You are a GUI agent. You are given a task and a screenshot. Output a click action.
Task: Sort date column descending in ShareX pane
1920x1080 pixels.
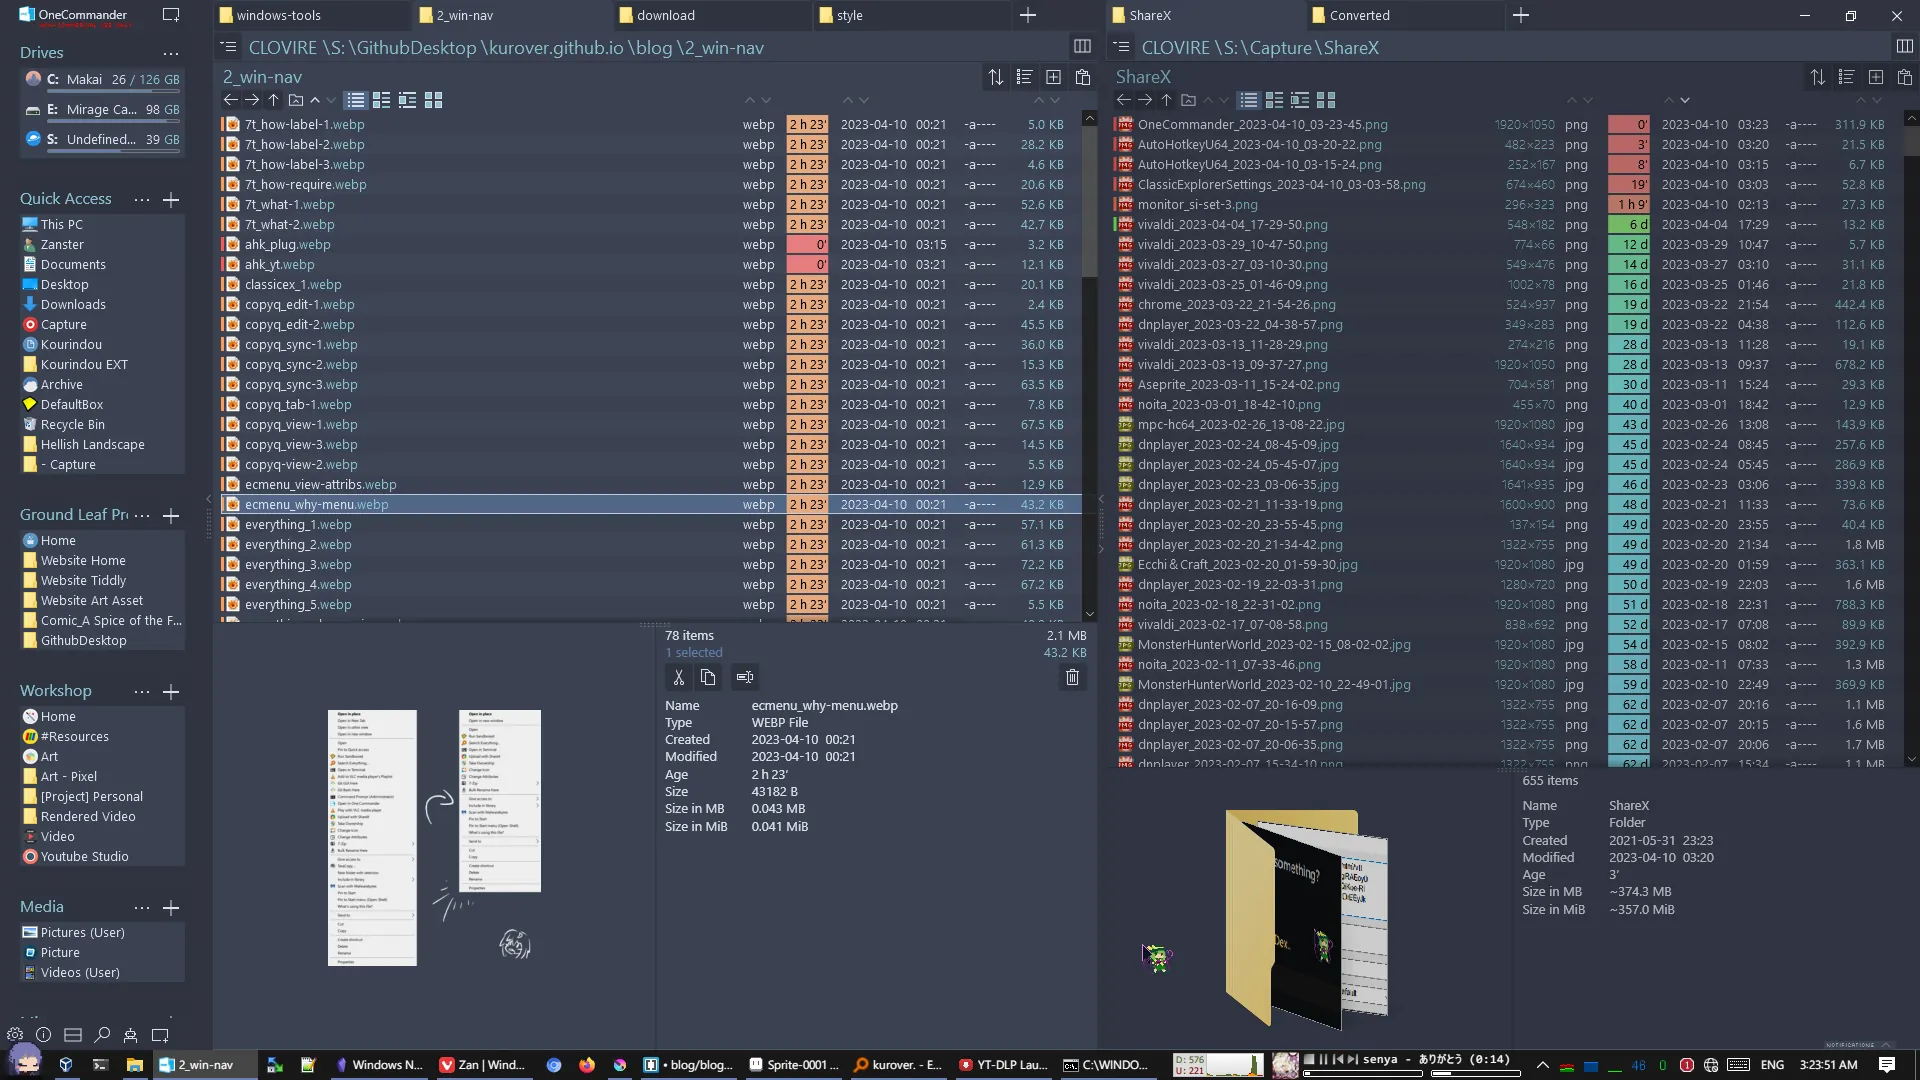pos(1685,100)
